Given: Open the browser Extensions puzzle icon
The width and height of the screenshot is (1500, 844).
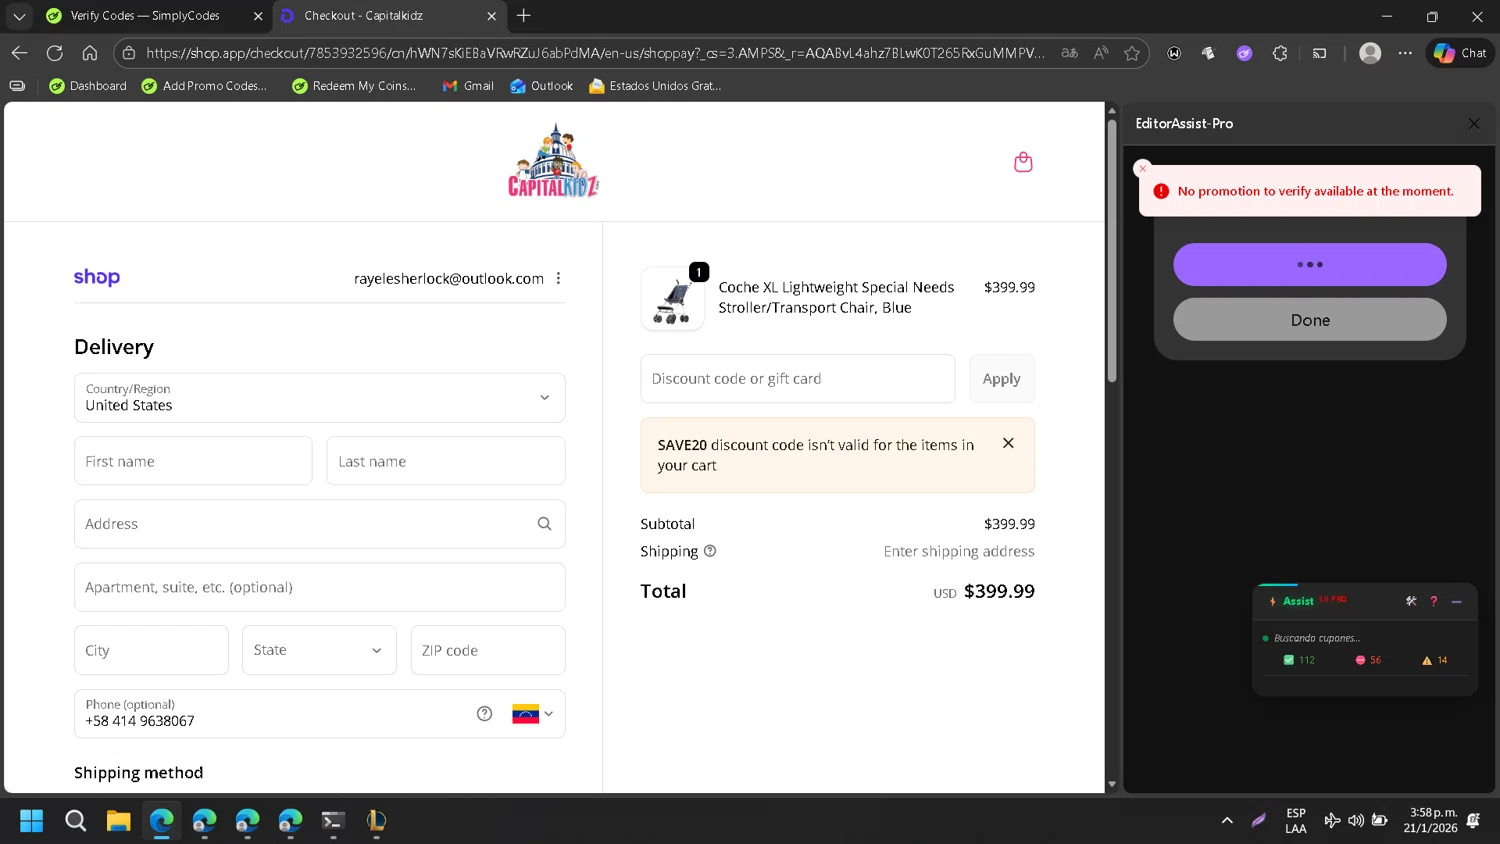Looking at the screenshot, I should 1280,53.
